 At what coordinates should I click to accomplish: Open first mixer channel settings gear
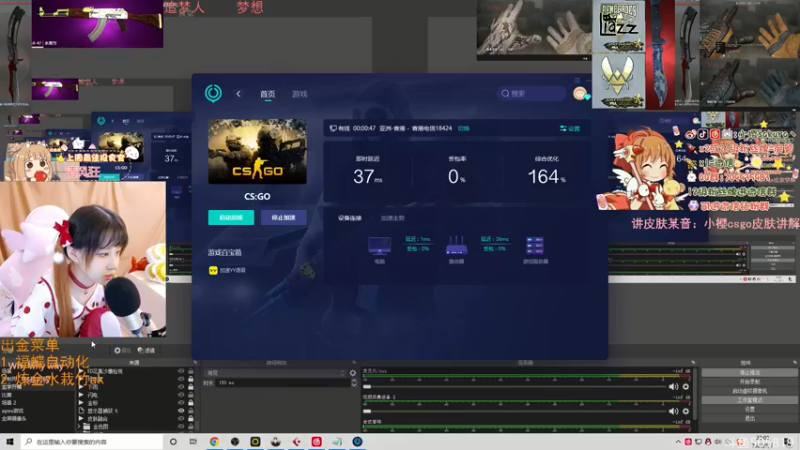(686, 387)
